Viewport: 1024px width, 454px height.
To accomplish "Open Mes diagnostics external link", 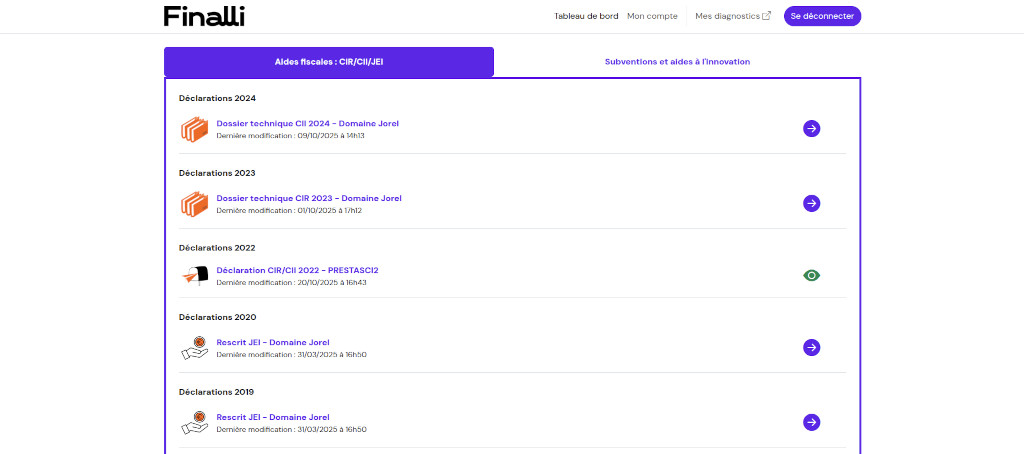I will [732, 16].
